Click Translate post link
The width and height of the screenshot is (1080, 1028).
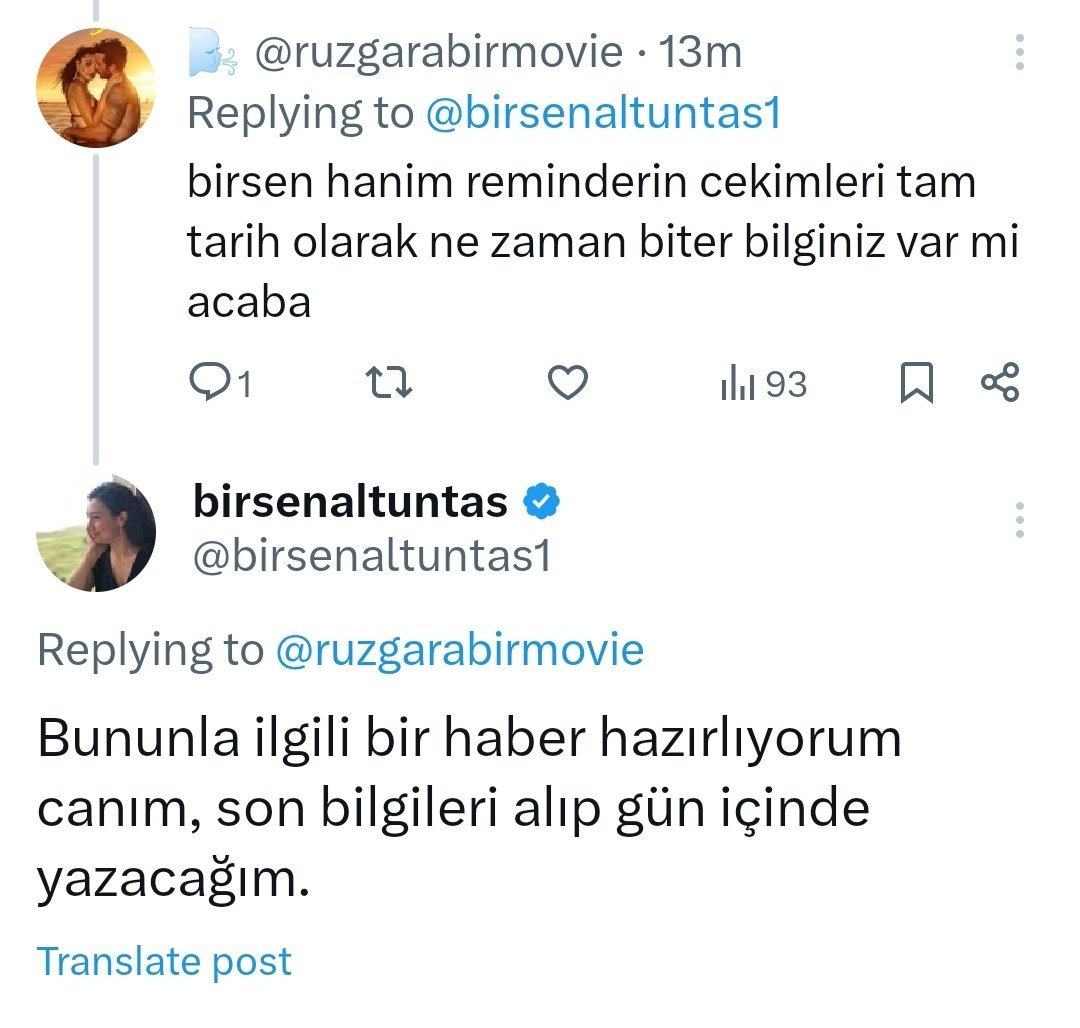pyautogui.click(x=164, y=961)
